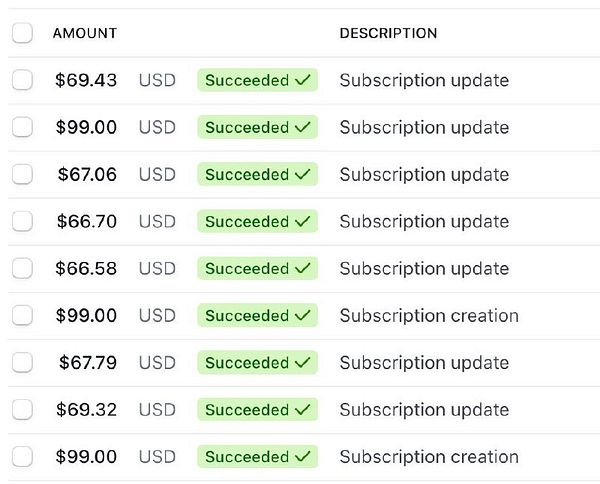The width and height of the screenshot is (600, 484).
Task: Click the USD currency label beside $67.79
Action: (x=157, y=363)
